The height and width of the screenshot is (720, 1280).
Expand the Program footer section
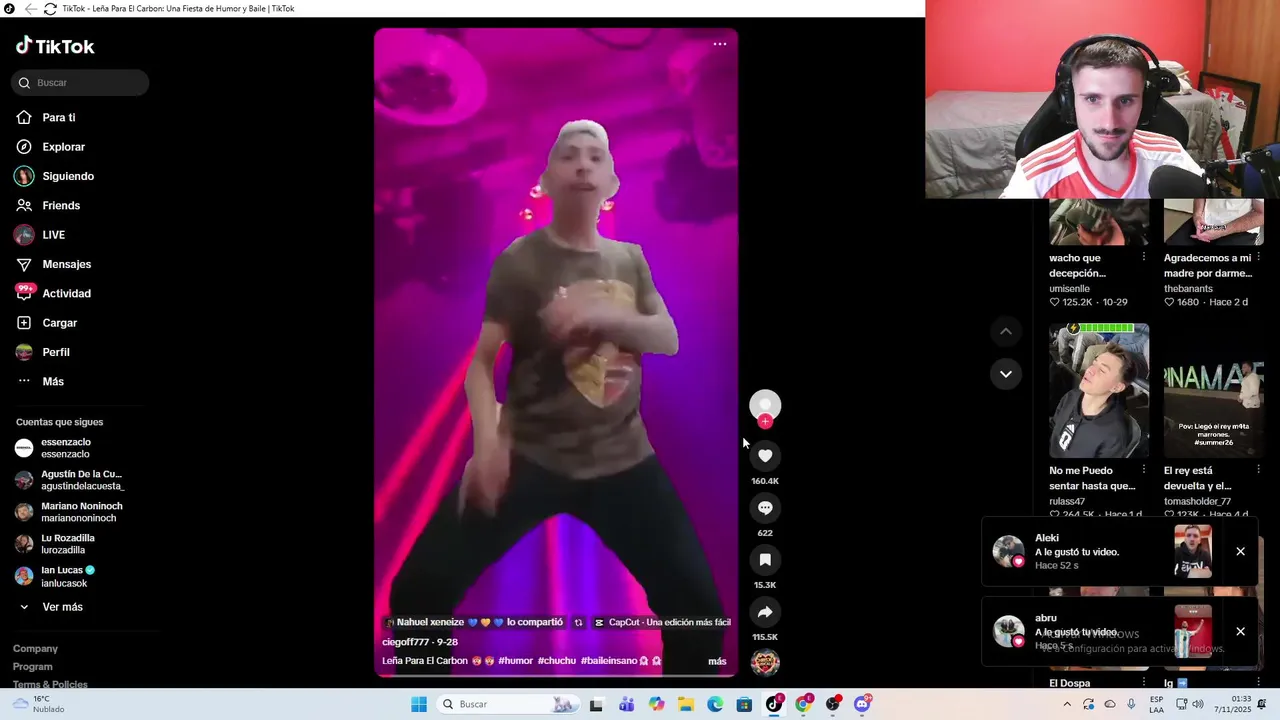pos(32,667)
